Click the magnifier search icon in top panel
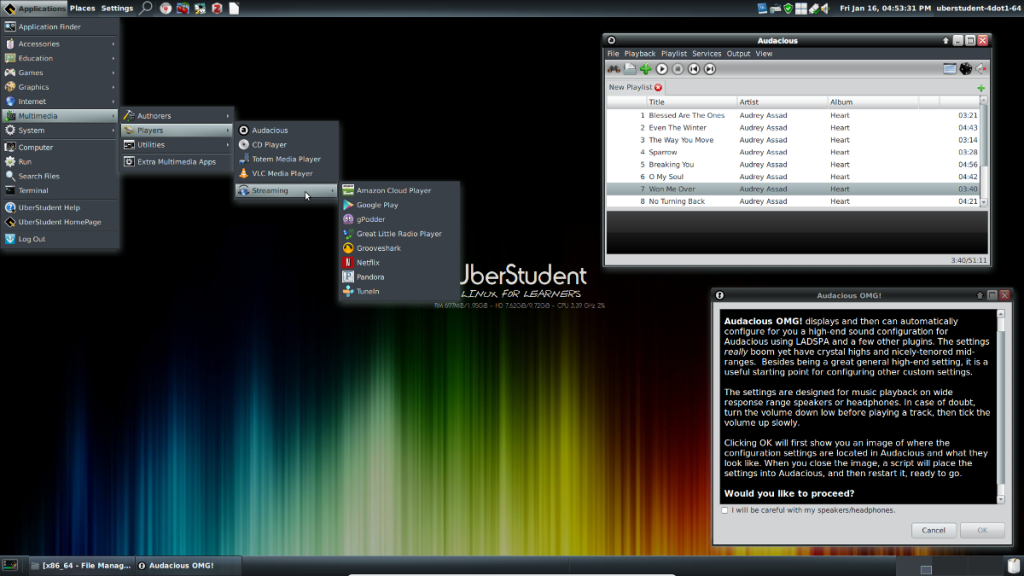 [x=146, y=8]
